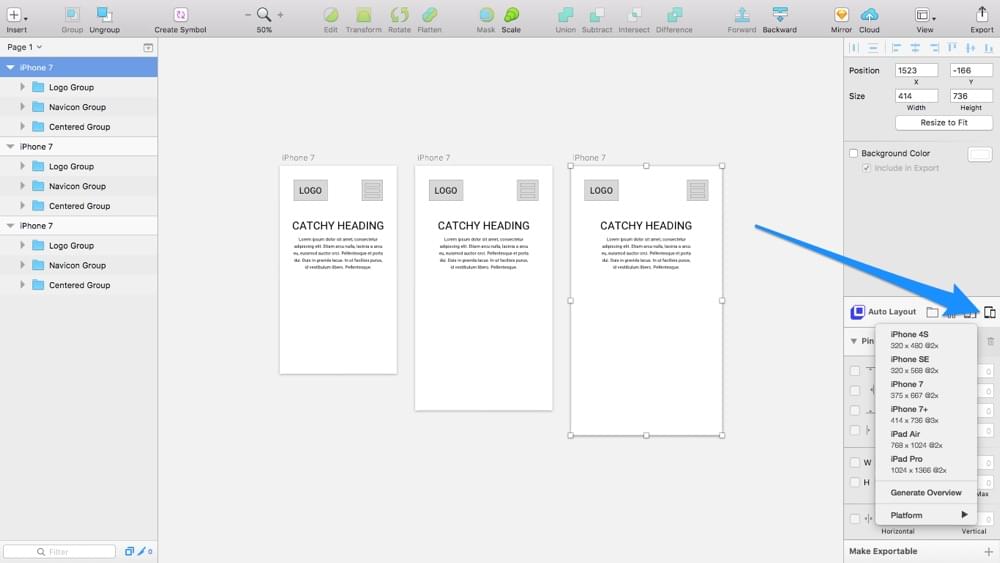Open the Mirror tool
1000x563 pixels.
pos(841,15)
